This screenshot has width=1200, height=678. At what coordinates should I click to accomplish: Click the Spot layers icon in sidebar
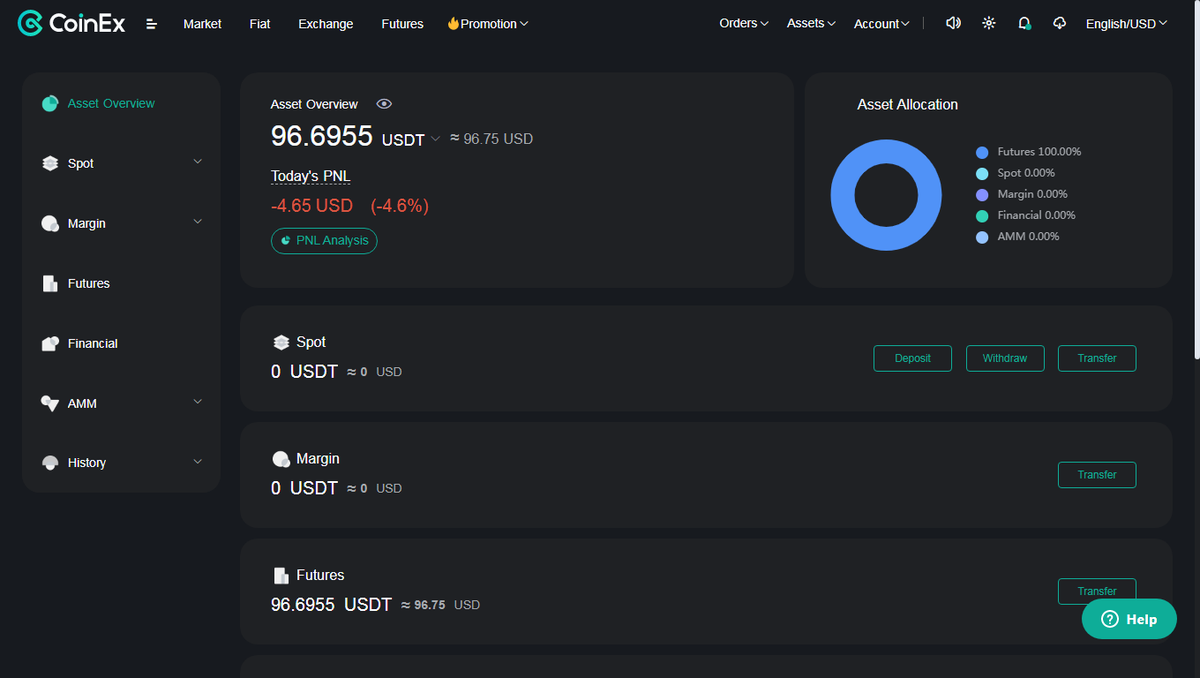[50, 163]
